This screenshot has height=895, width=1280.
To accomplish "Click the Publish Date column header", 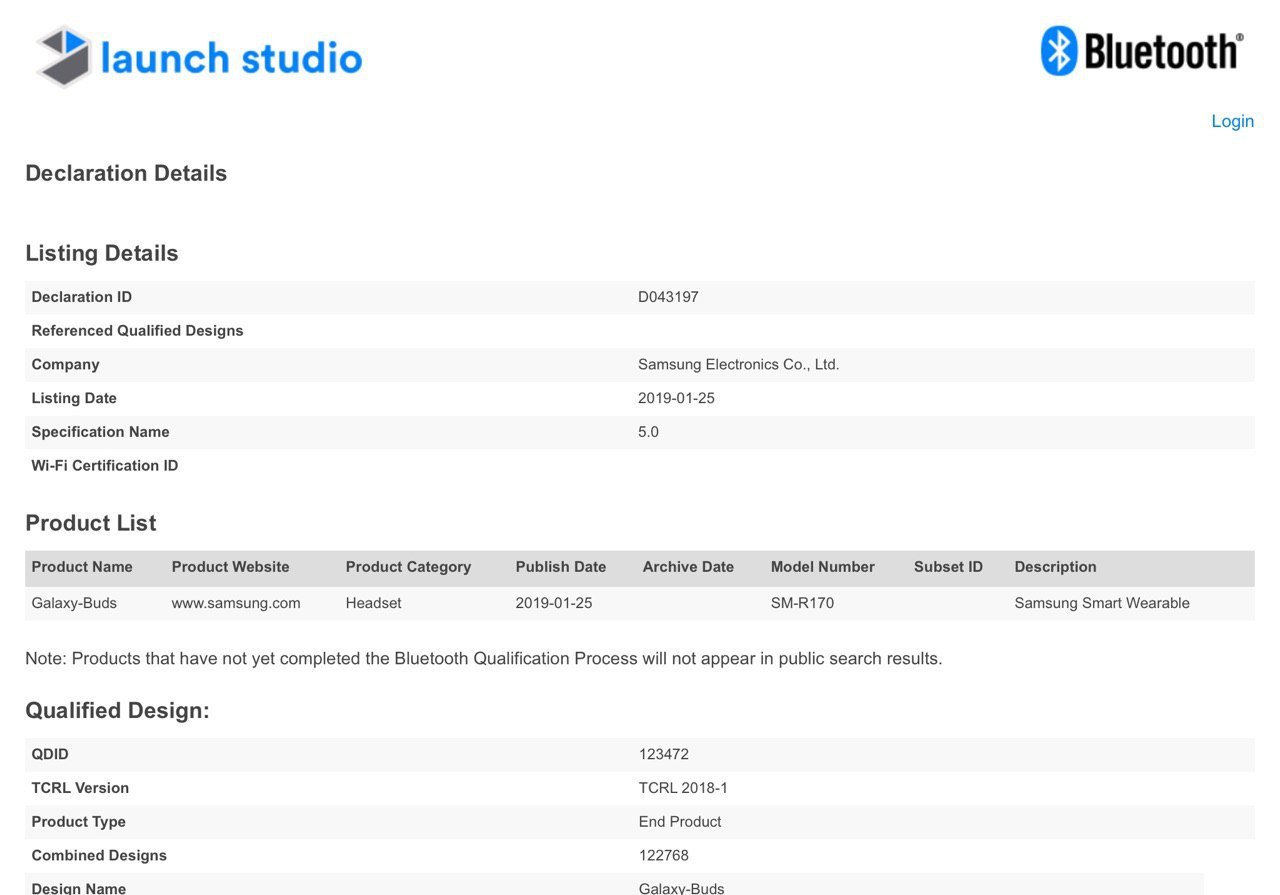I will coord(561,567).
